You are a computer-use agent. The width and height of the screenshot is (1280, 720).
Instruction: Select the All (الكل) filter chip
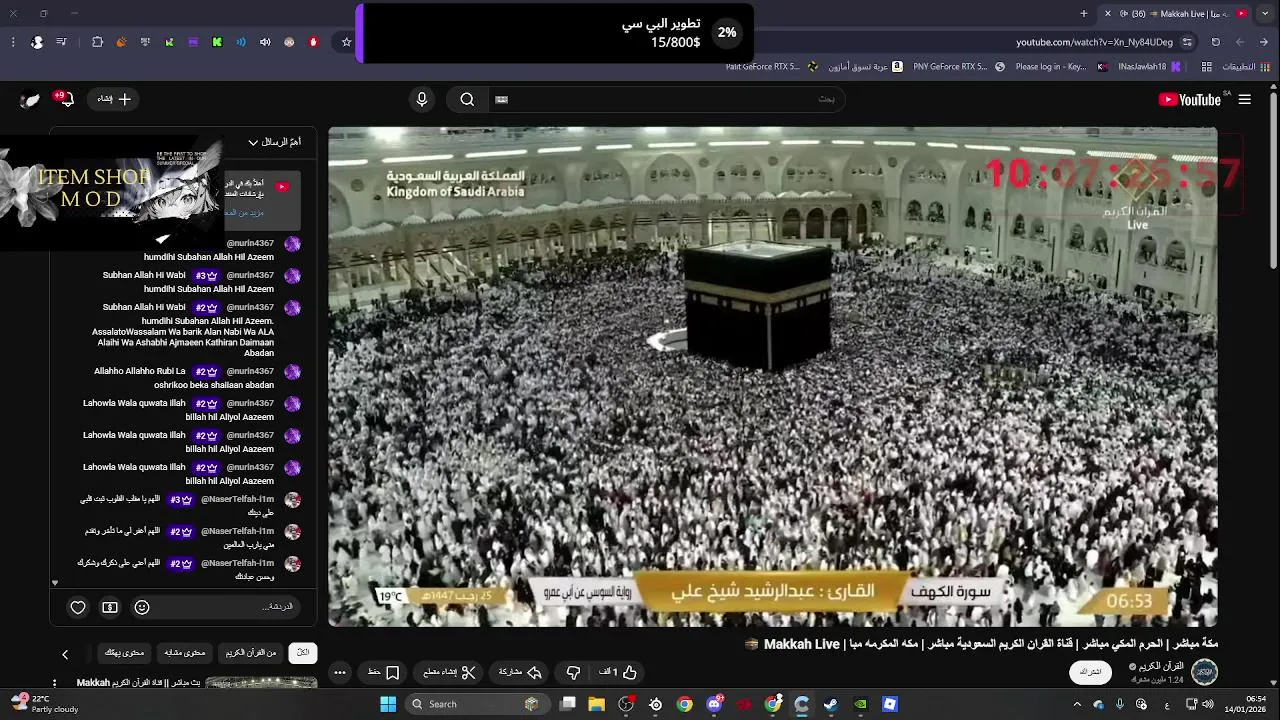[x=303, y=653]
